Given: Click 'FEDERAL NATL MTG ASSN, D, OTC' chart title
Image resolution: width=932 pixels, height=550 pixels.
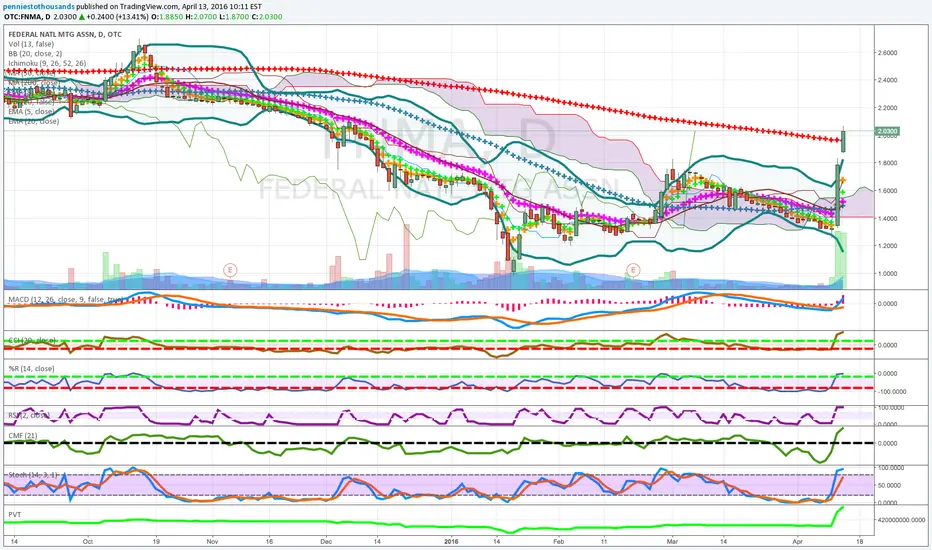Looking at the screenshot, I should point(65,34).
